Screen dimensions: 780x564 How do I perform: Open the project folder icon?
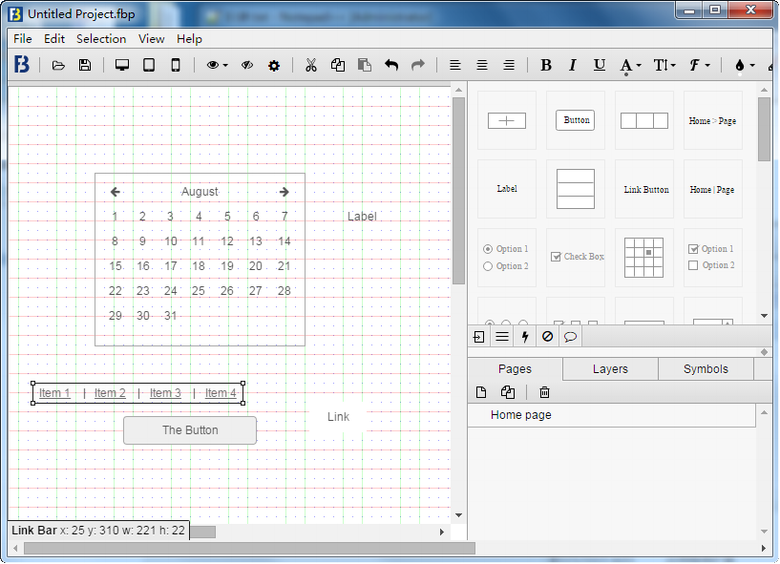(x=58, y=65)
